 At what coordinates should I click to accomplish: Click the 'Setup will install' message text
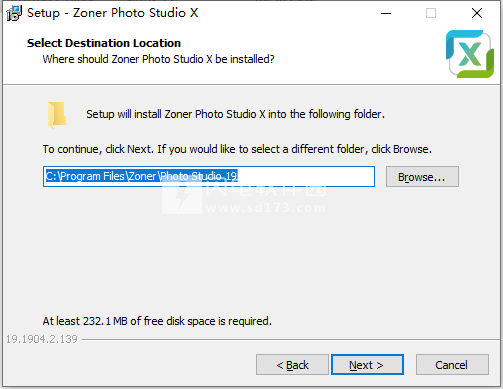(235, 114)
